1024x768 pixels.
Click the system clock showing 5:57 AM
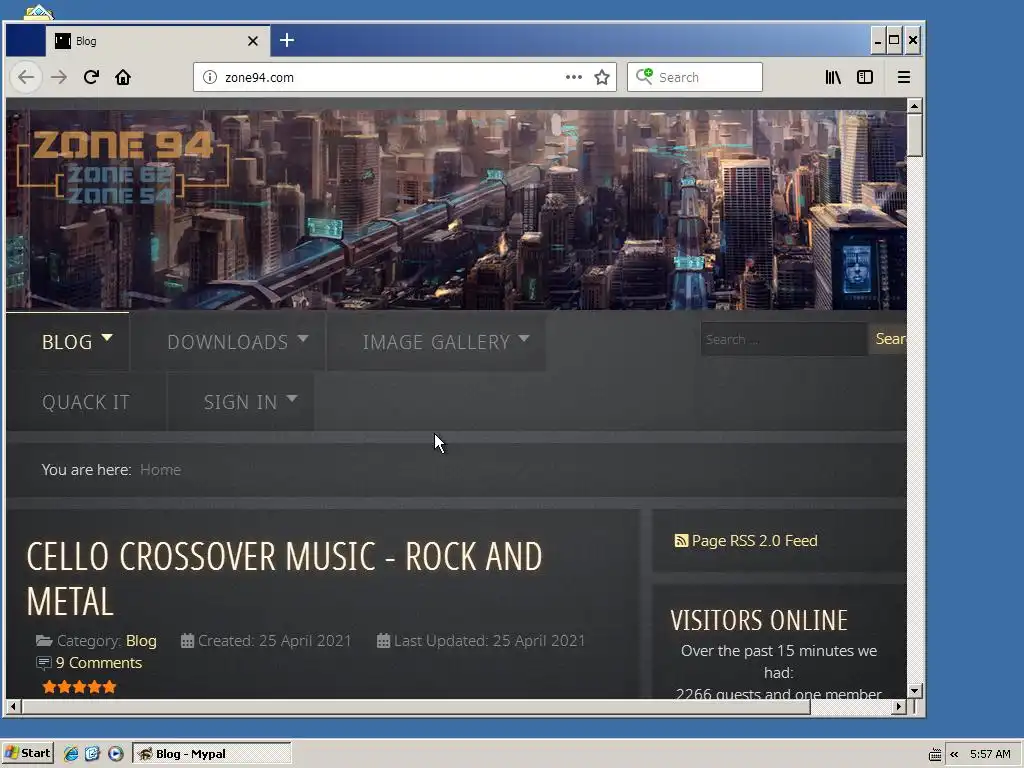coord(990,754)
